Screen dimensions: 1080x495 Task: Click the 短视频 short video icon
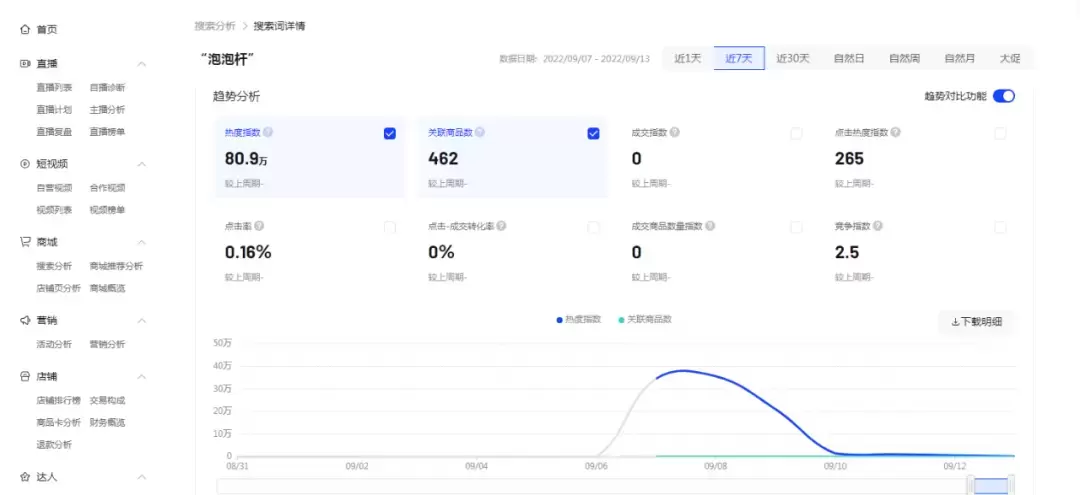(x=25, y=164)
